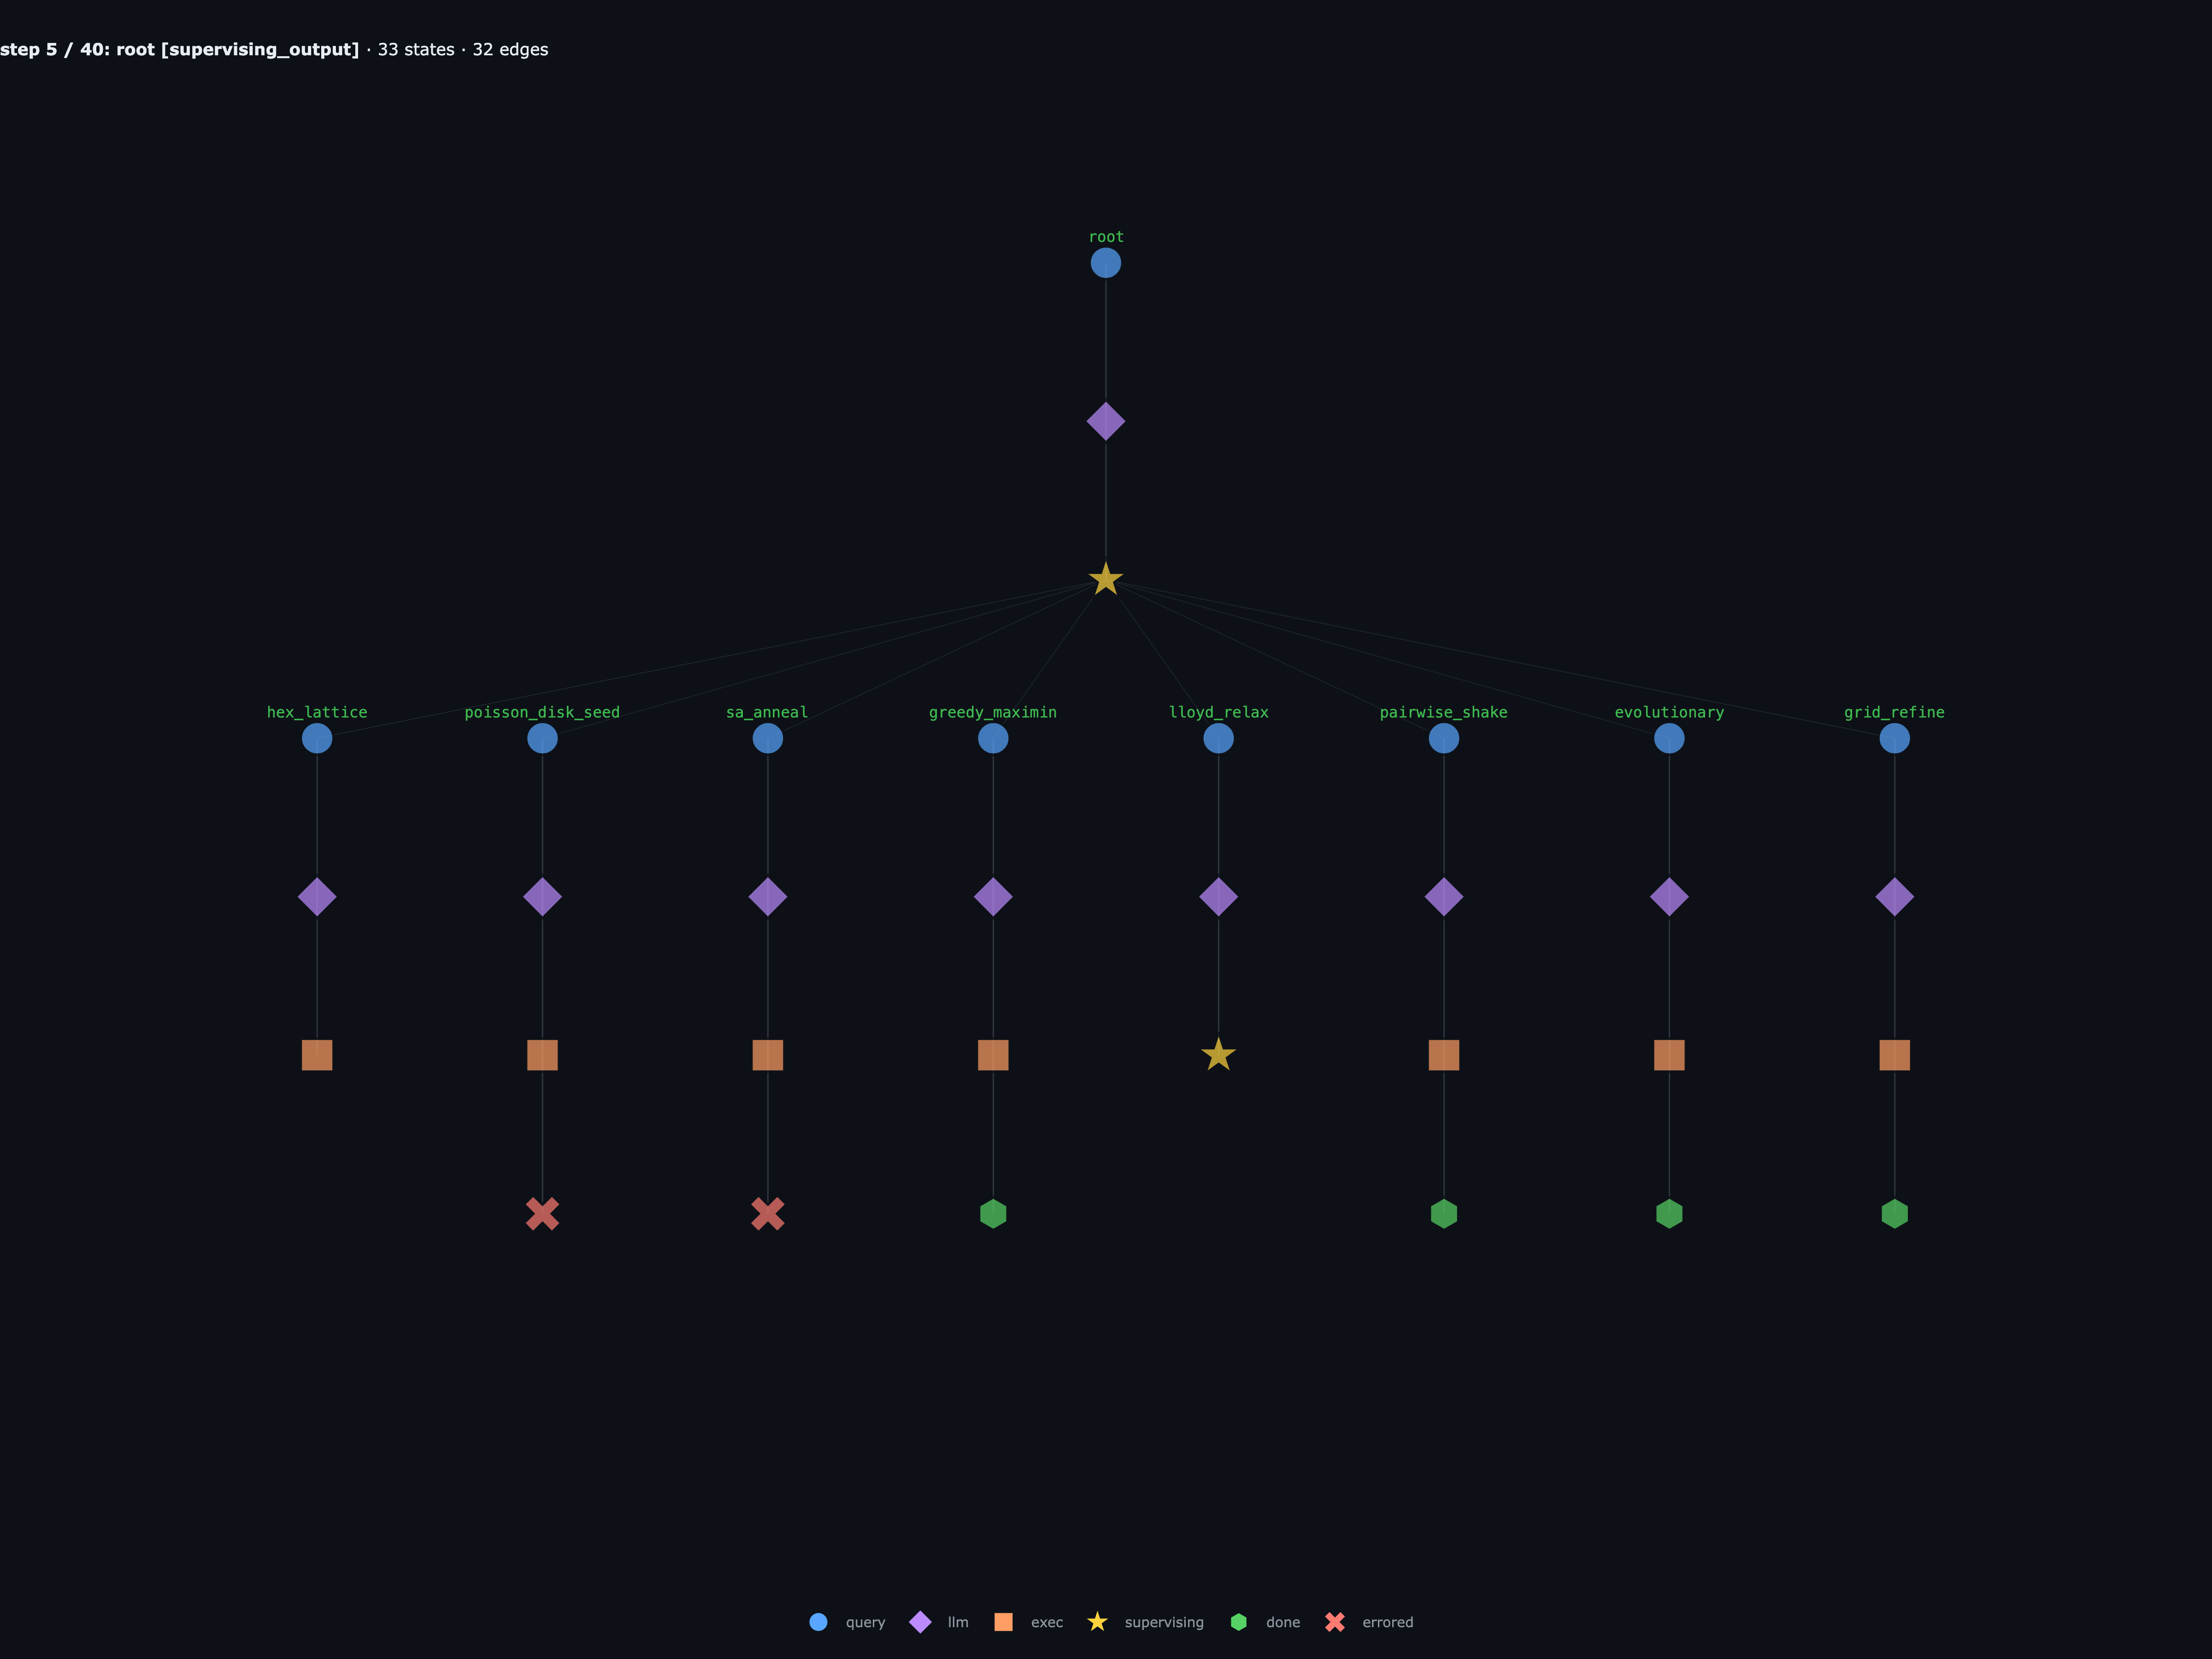Click the greedy_maximin query circle
The width and height of the screenshot is (2212, 1659).
coord(993,738)
